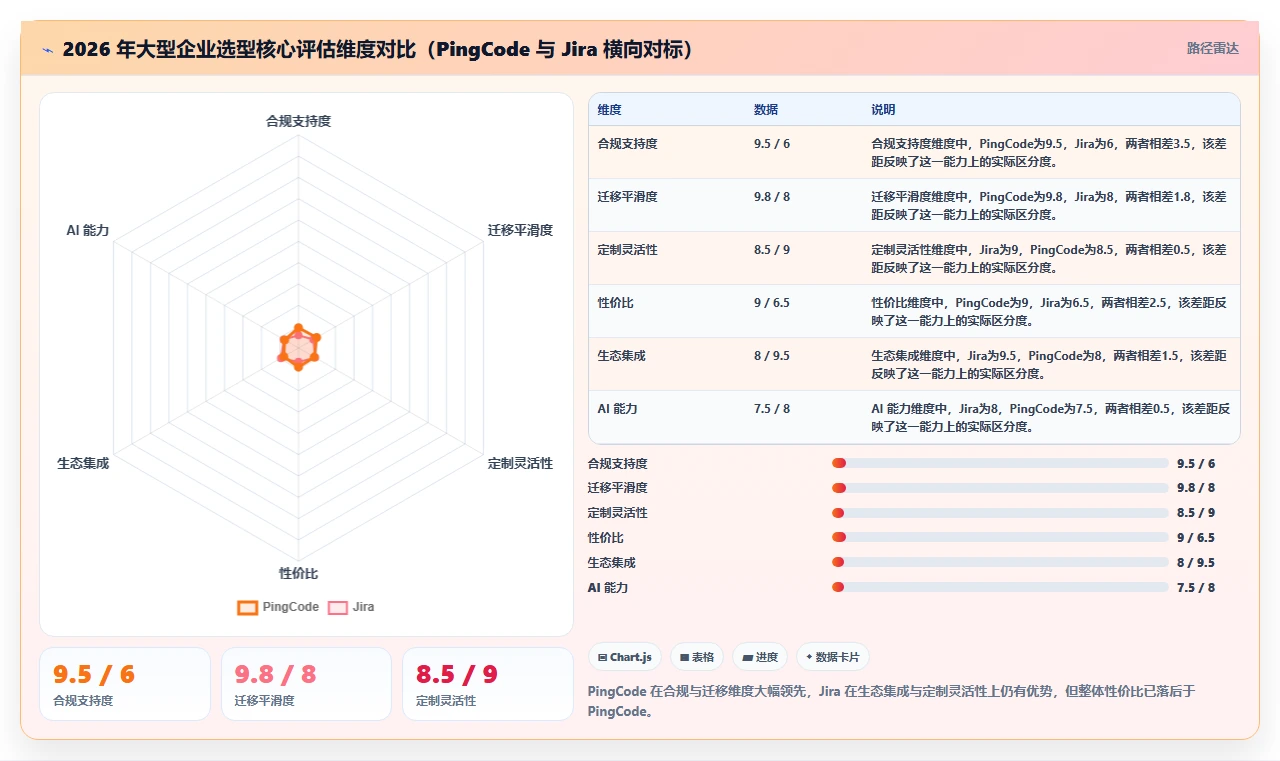This screenshot has width=1280, height=761.
Task: Click the 表格 tag chip
Action: [x=697, y=657]
